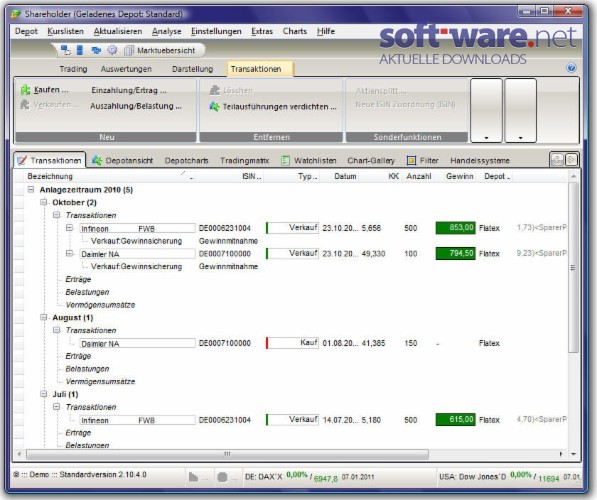Viewport: 597px width, 500px height.
Task: Click Vermögensumsätze under Oktober
Action: (x=100, y=305)
